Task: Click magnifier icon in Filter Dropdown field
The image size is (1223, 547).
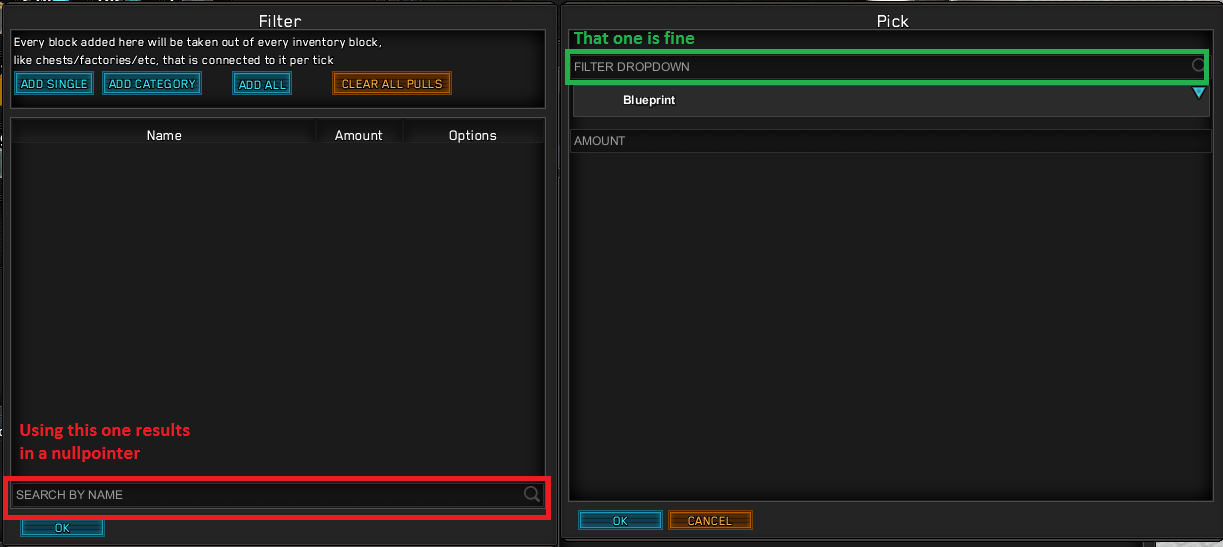Action: click(x=1198, y=66)
